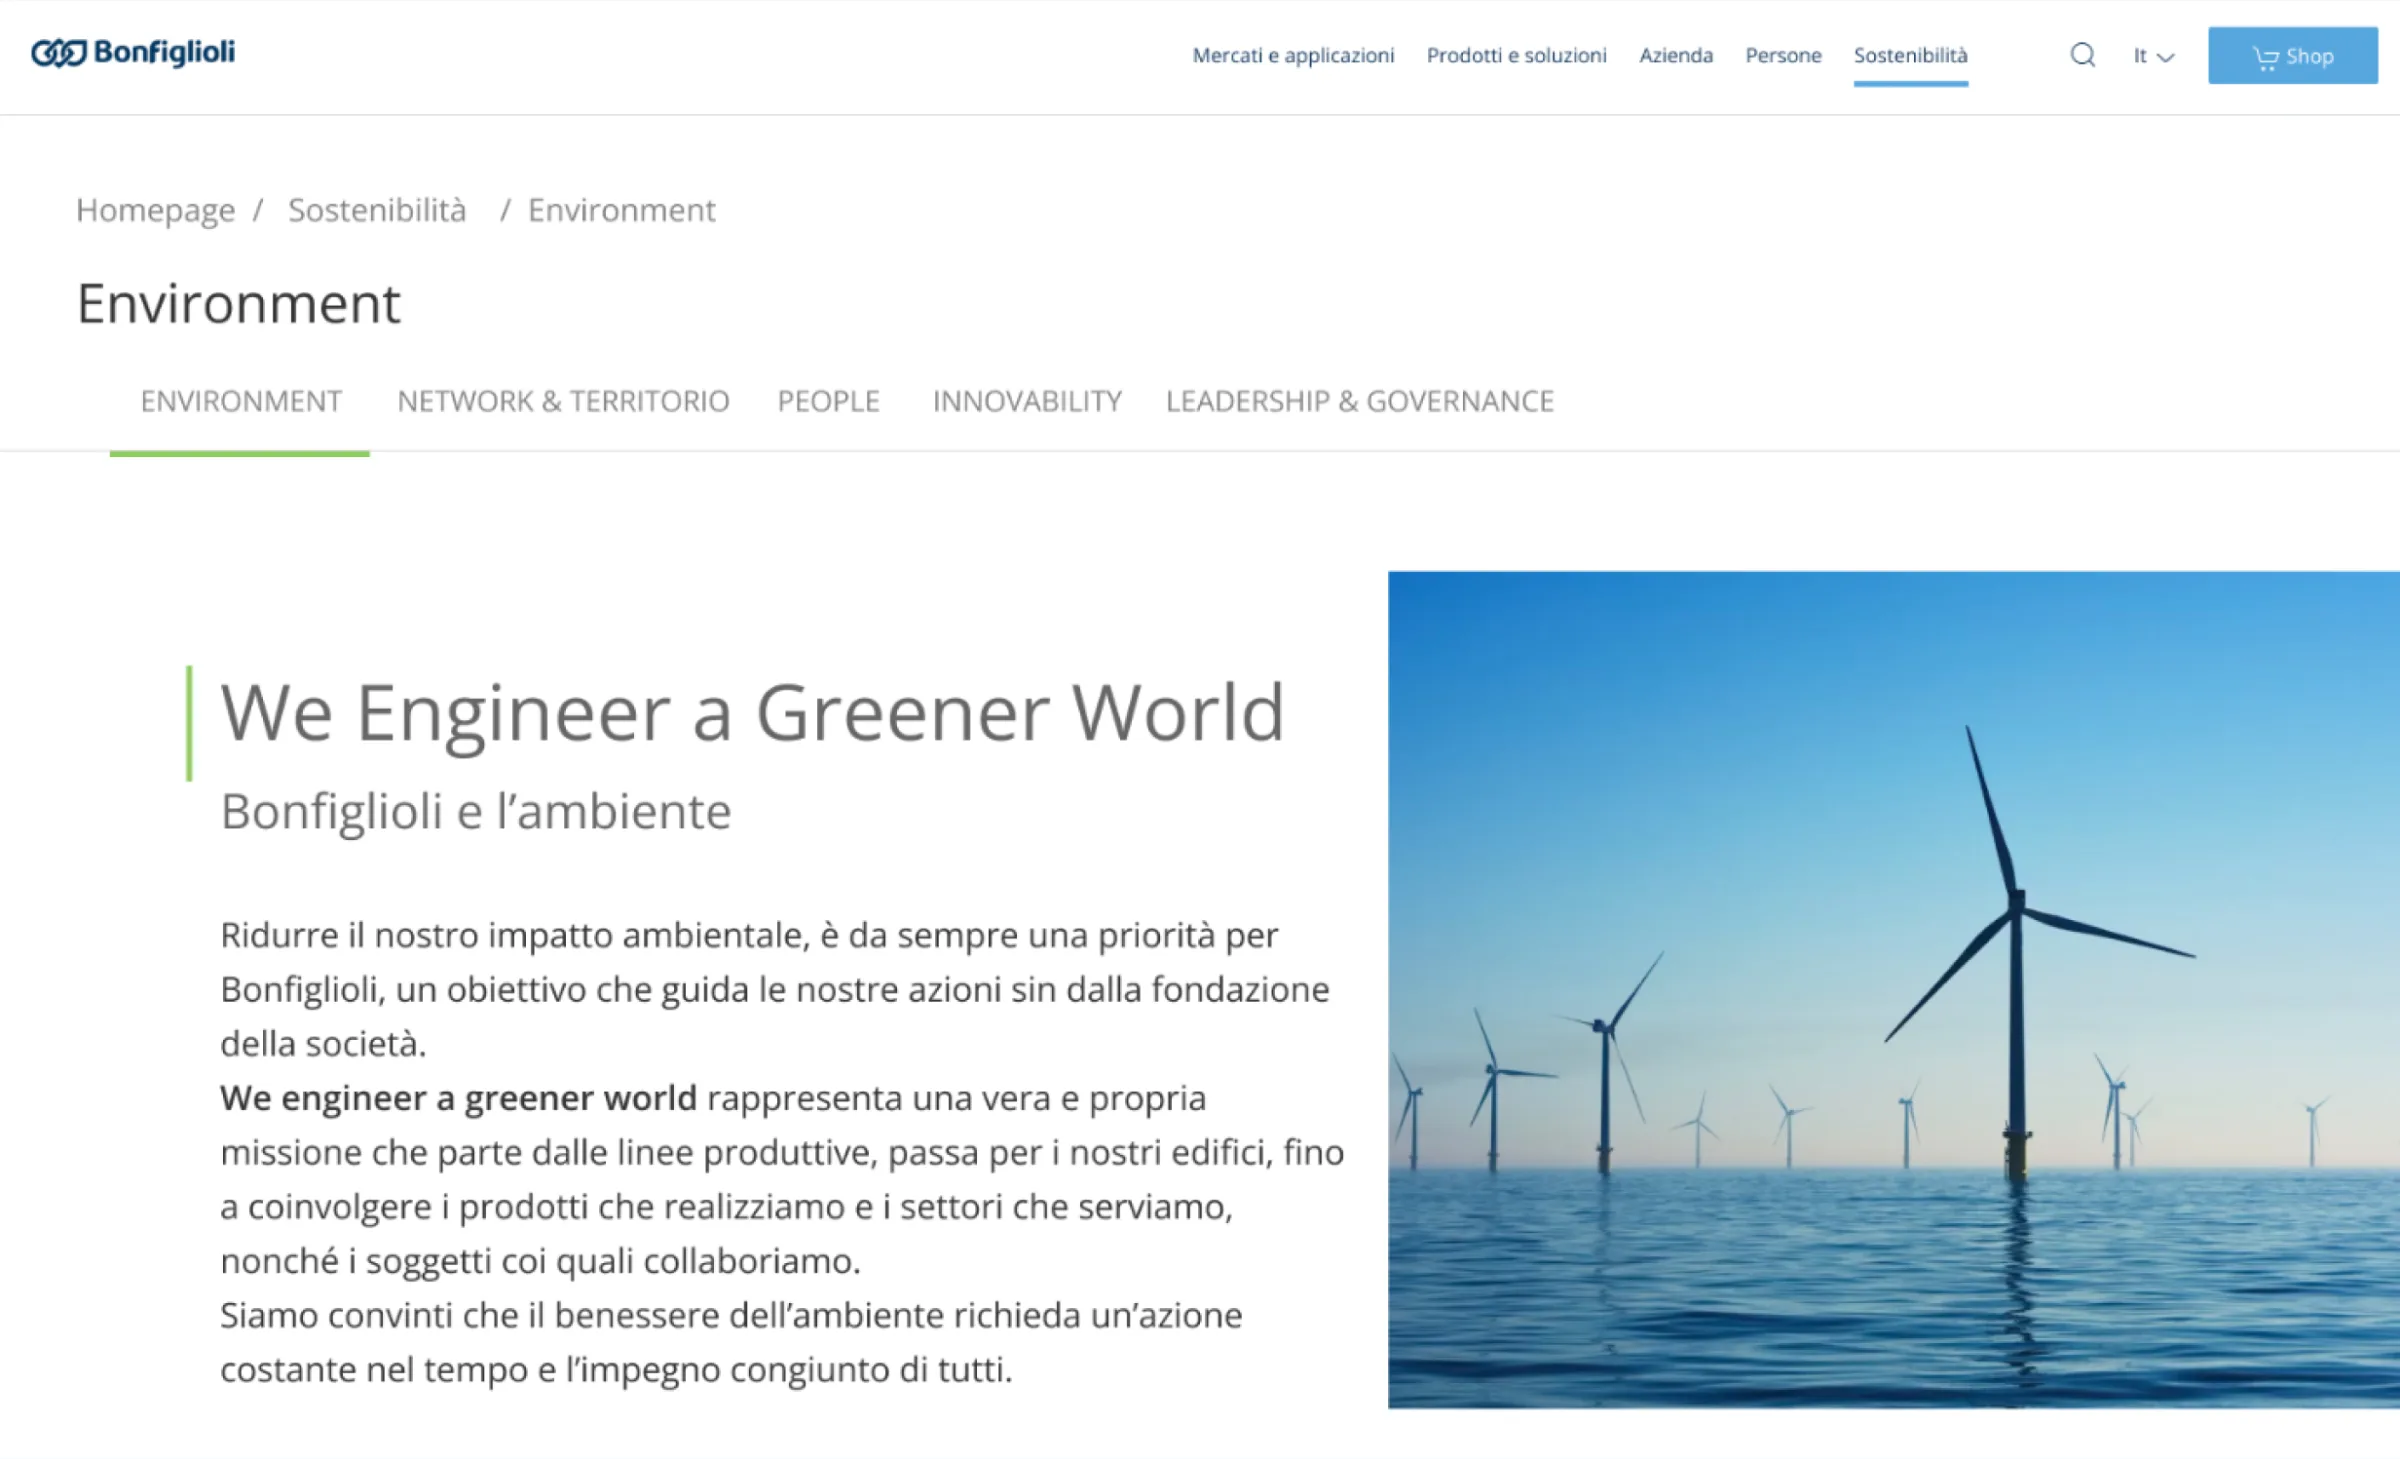
Task: Open the Shop cart button
Action: [2292, 56]
